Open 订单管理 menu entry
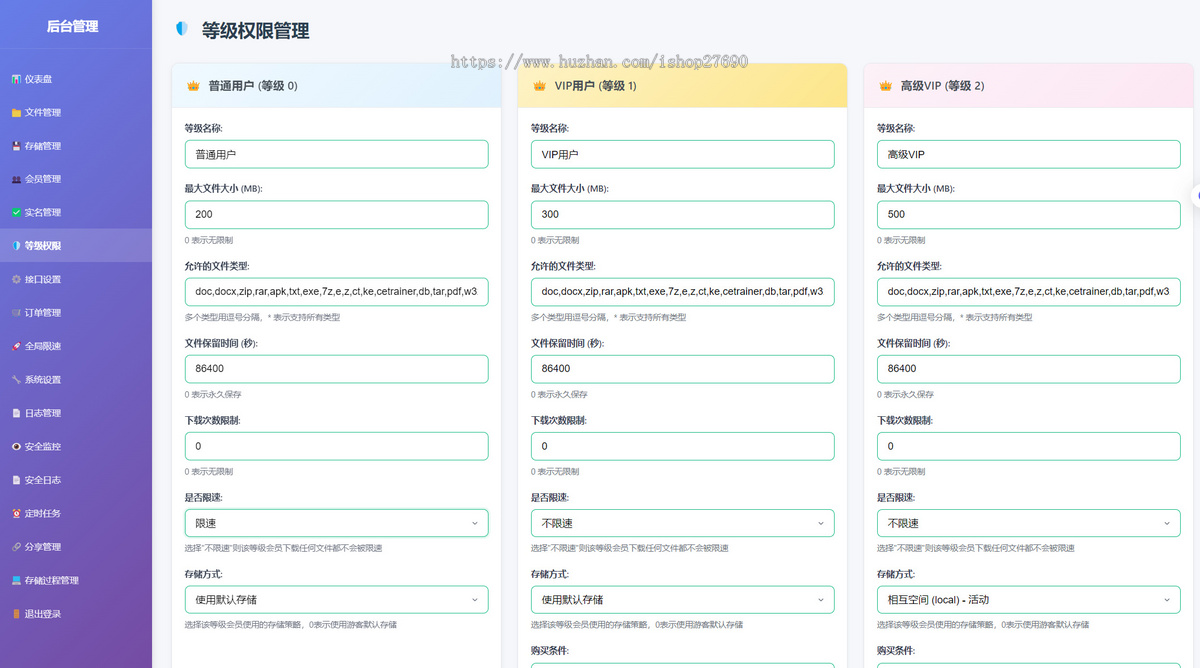 click(76, 313)
